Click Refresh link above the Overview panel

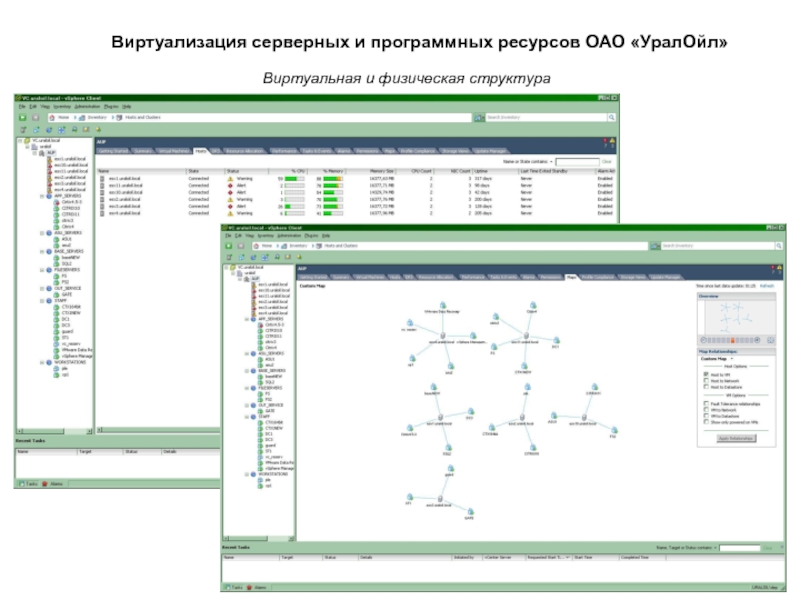(x=767, y=286)
